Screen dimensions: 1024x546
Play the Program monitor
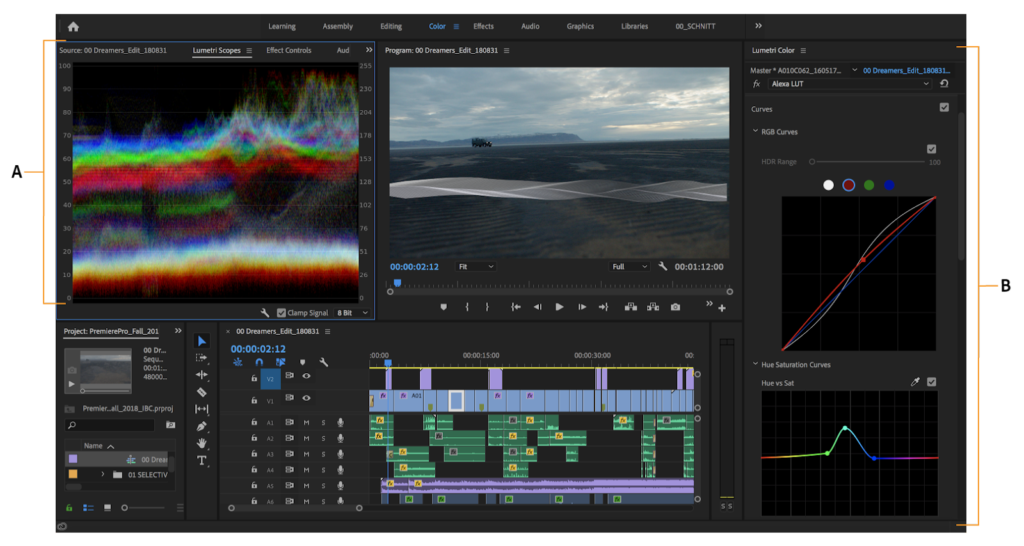click(560, 307)
